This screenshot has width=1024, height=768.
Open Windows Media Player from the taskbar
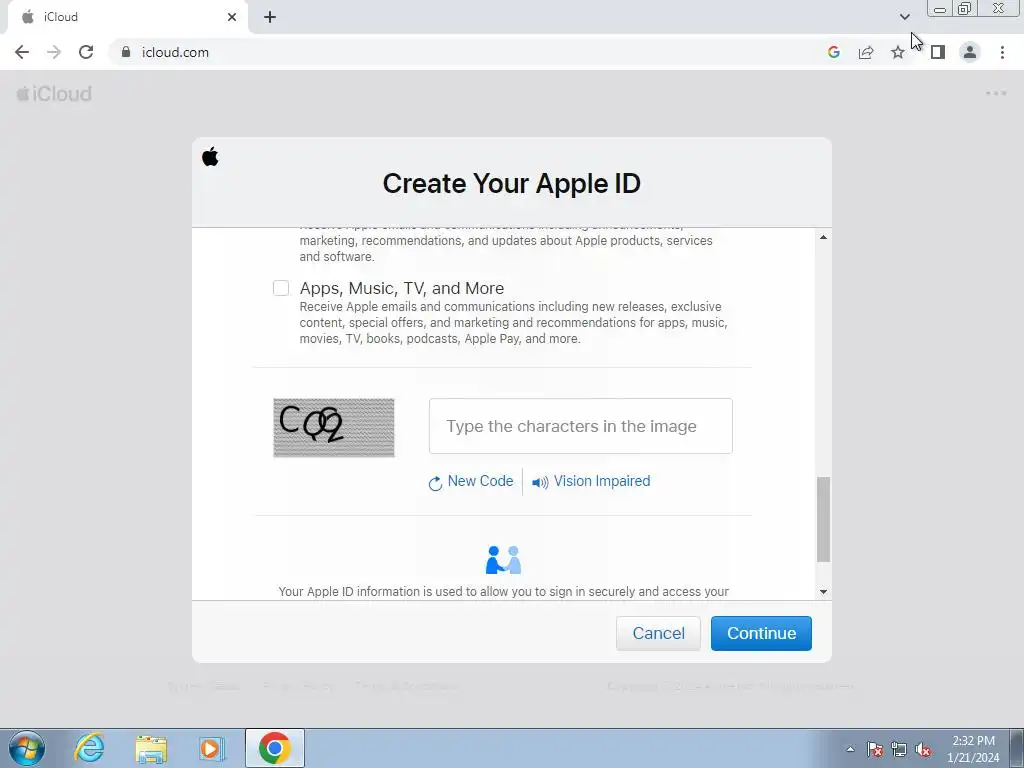[212, 748]
